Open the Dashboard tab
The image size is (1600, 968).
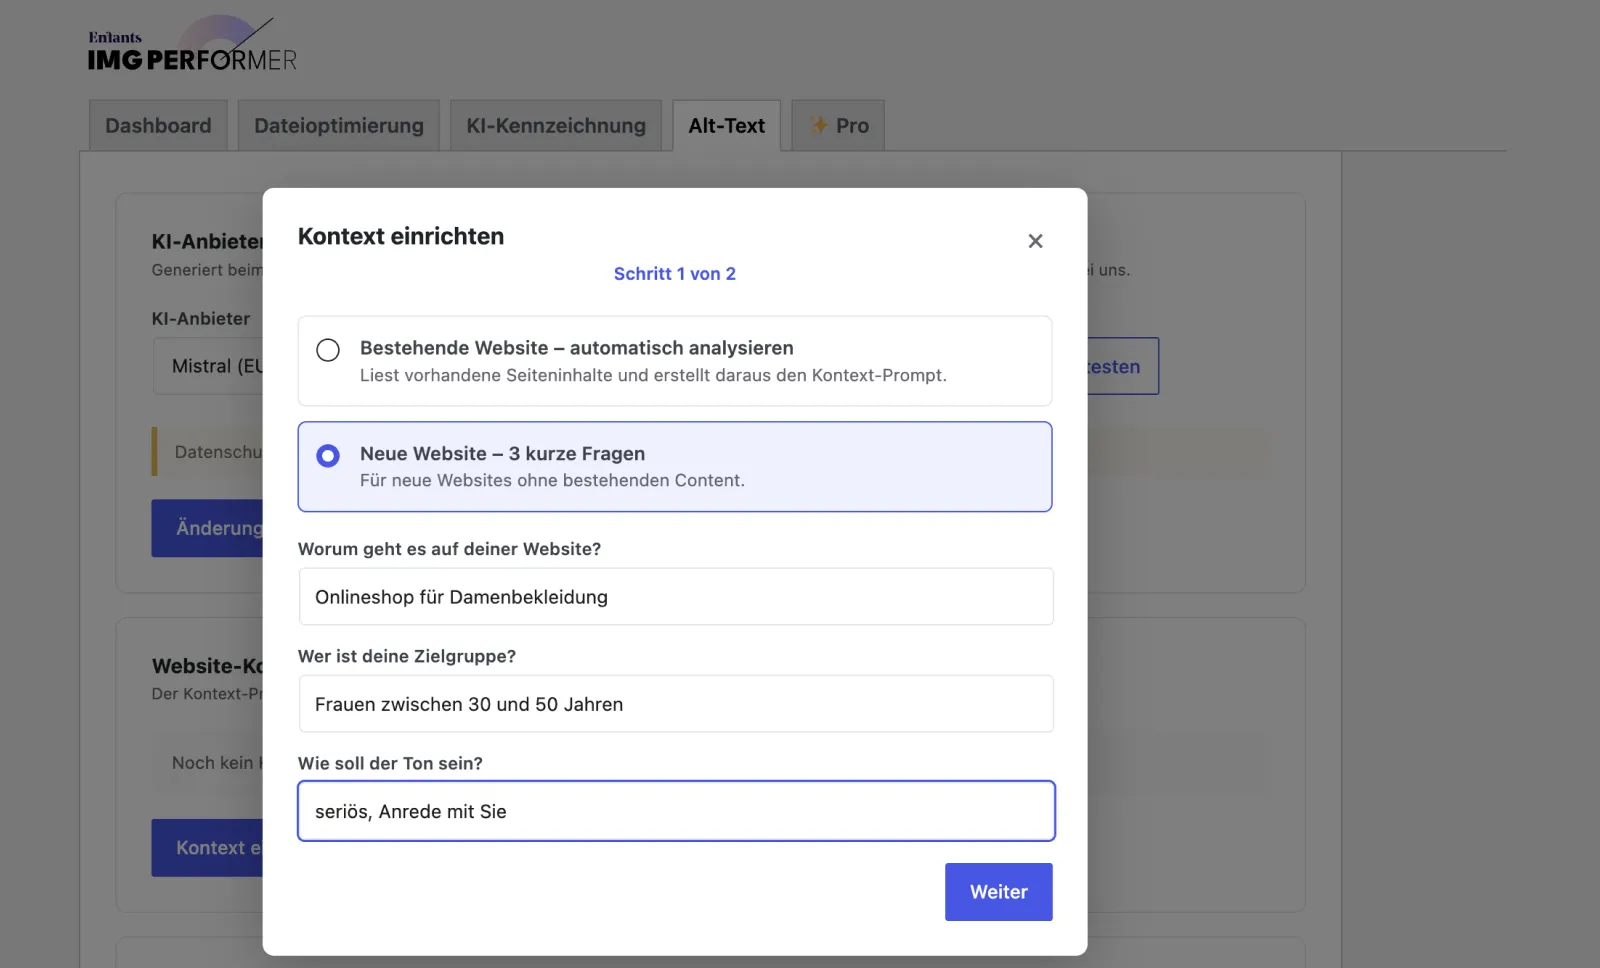[x=158, y=126]
